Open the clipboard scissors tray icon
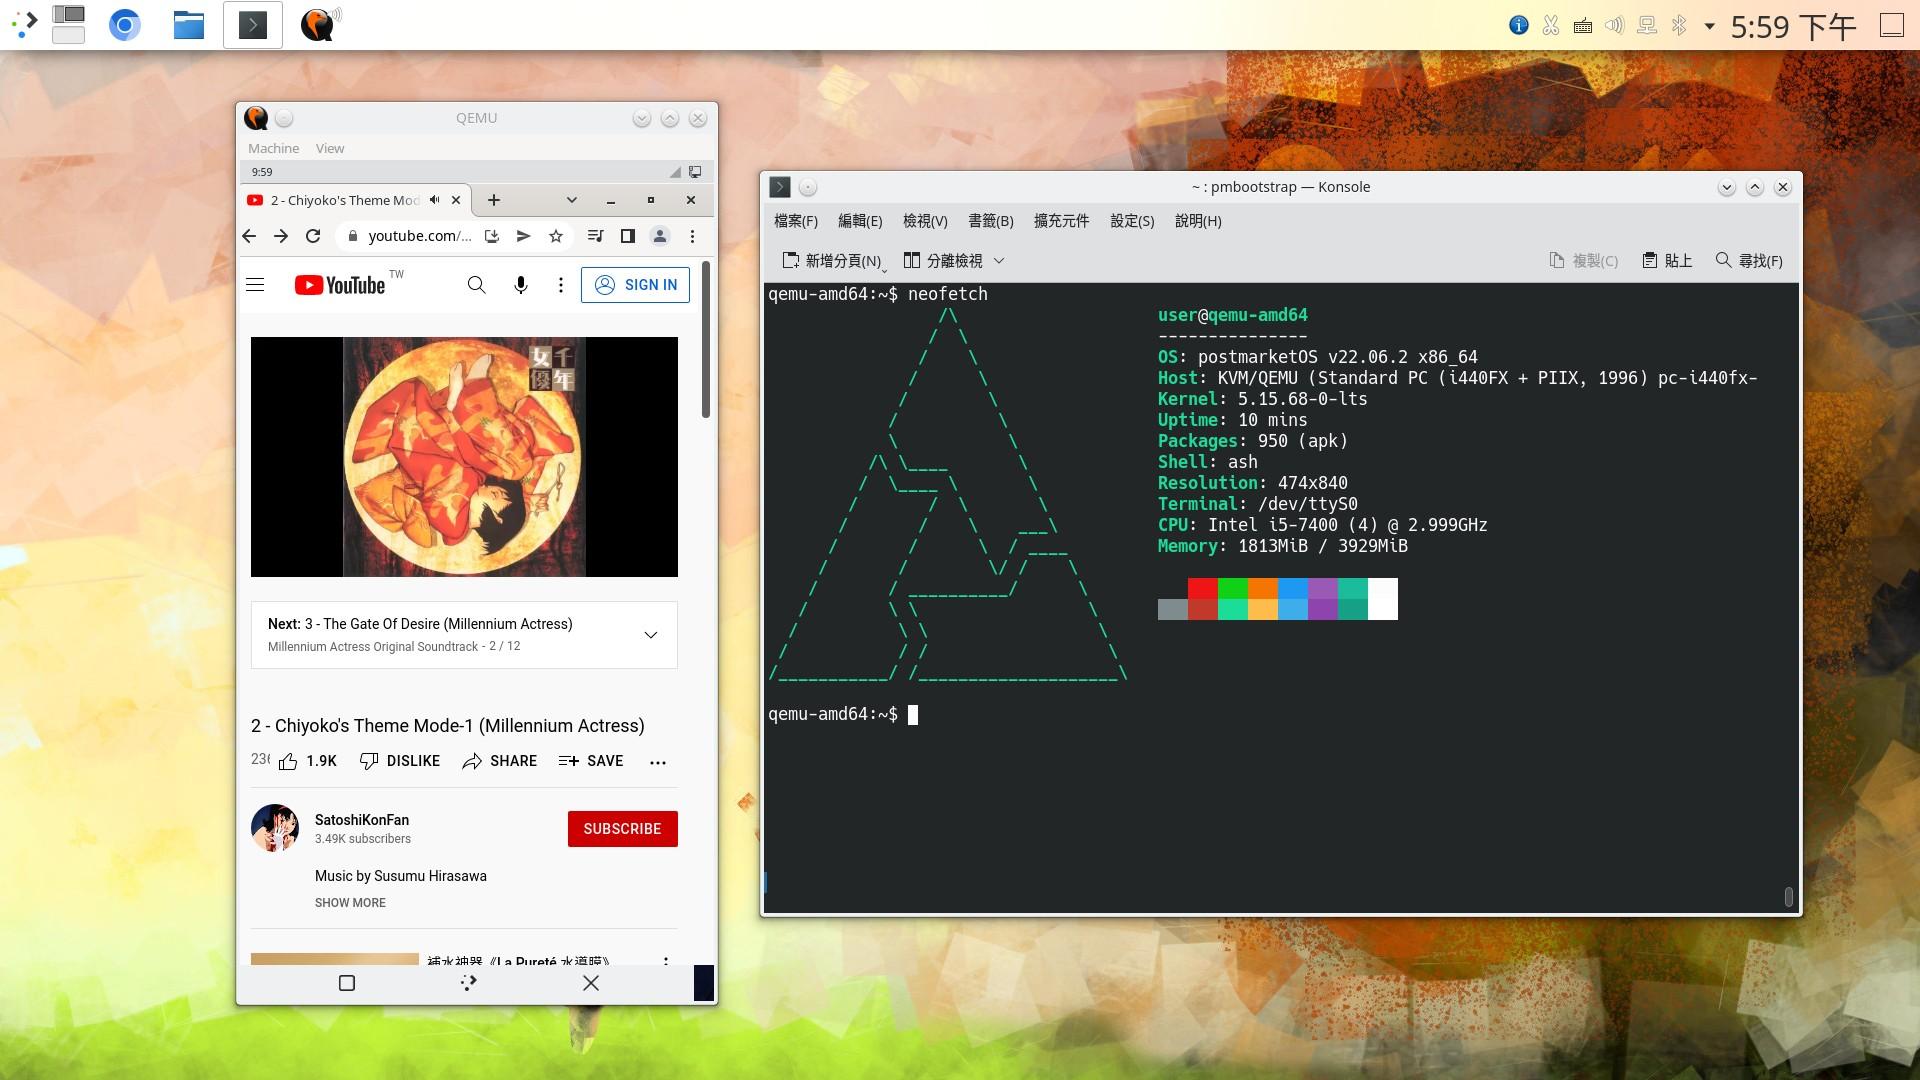 click(x=1551, y=26)
